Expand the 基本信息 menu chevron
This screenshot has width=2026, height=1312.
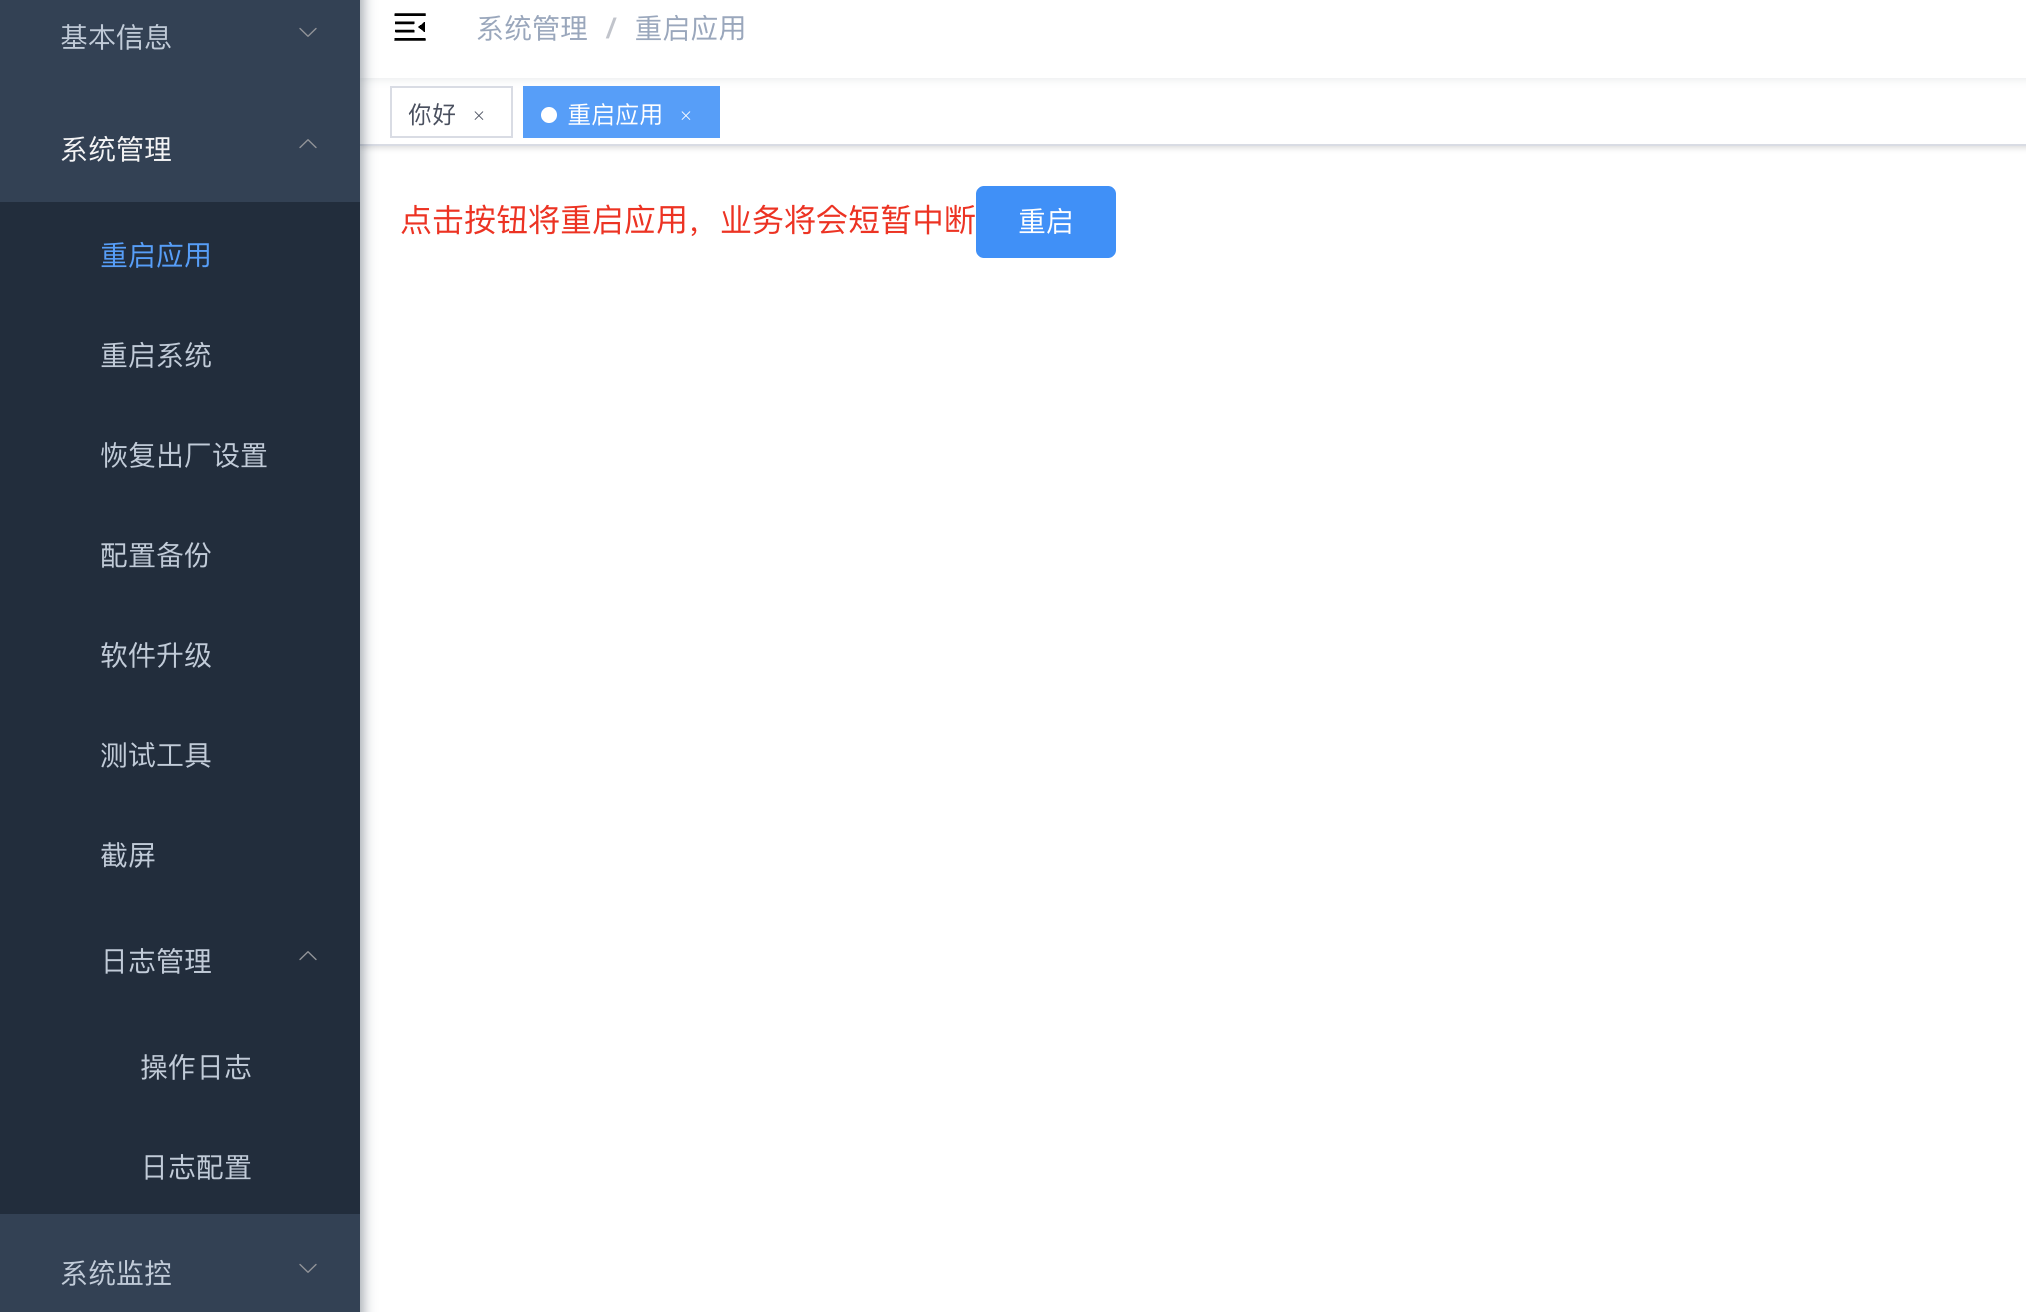pos(308,33)
